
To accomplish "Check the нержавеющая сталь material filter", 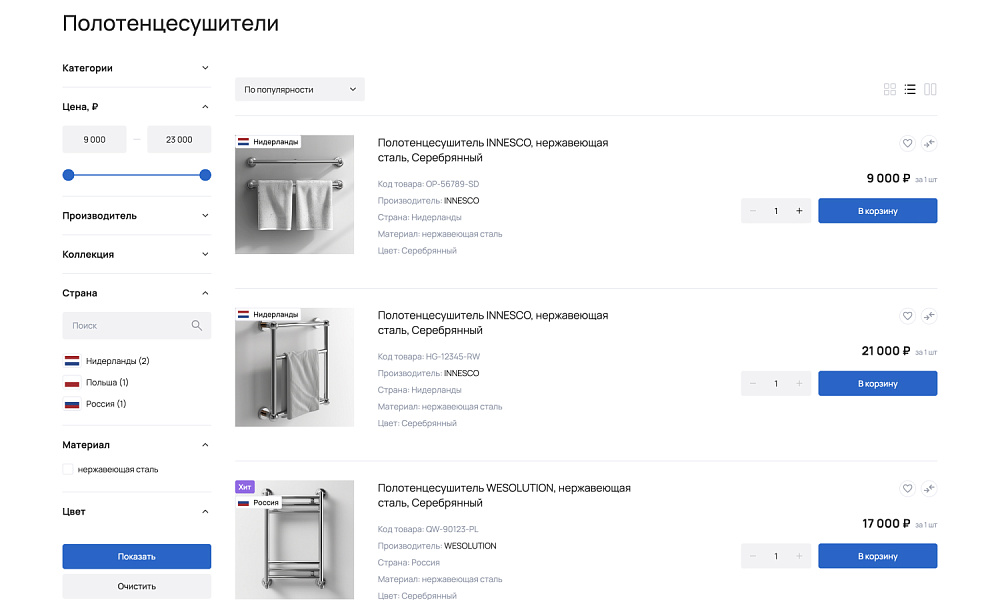I will pos(67,468).
